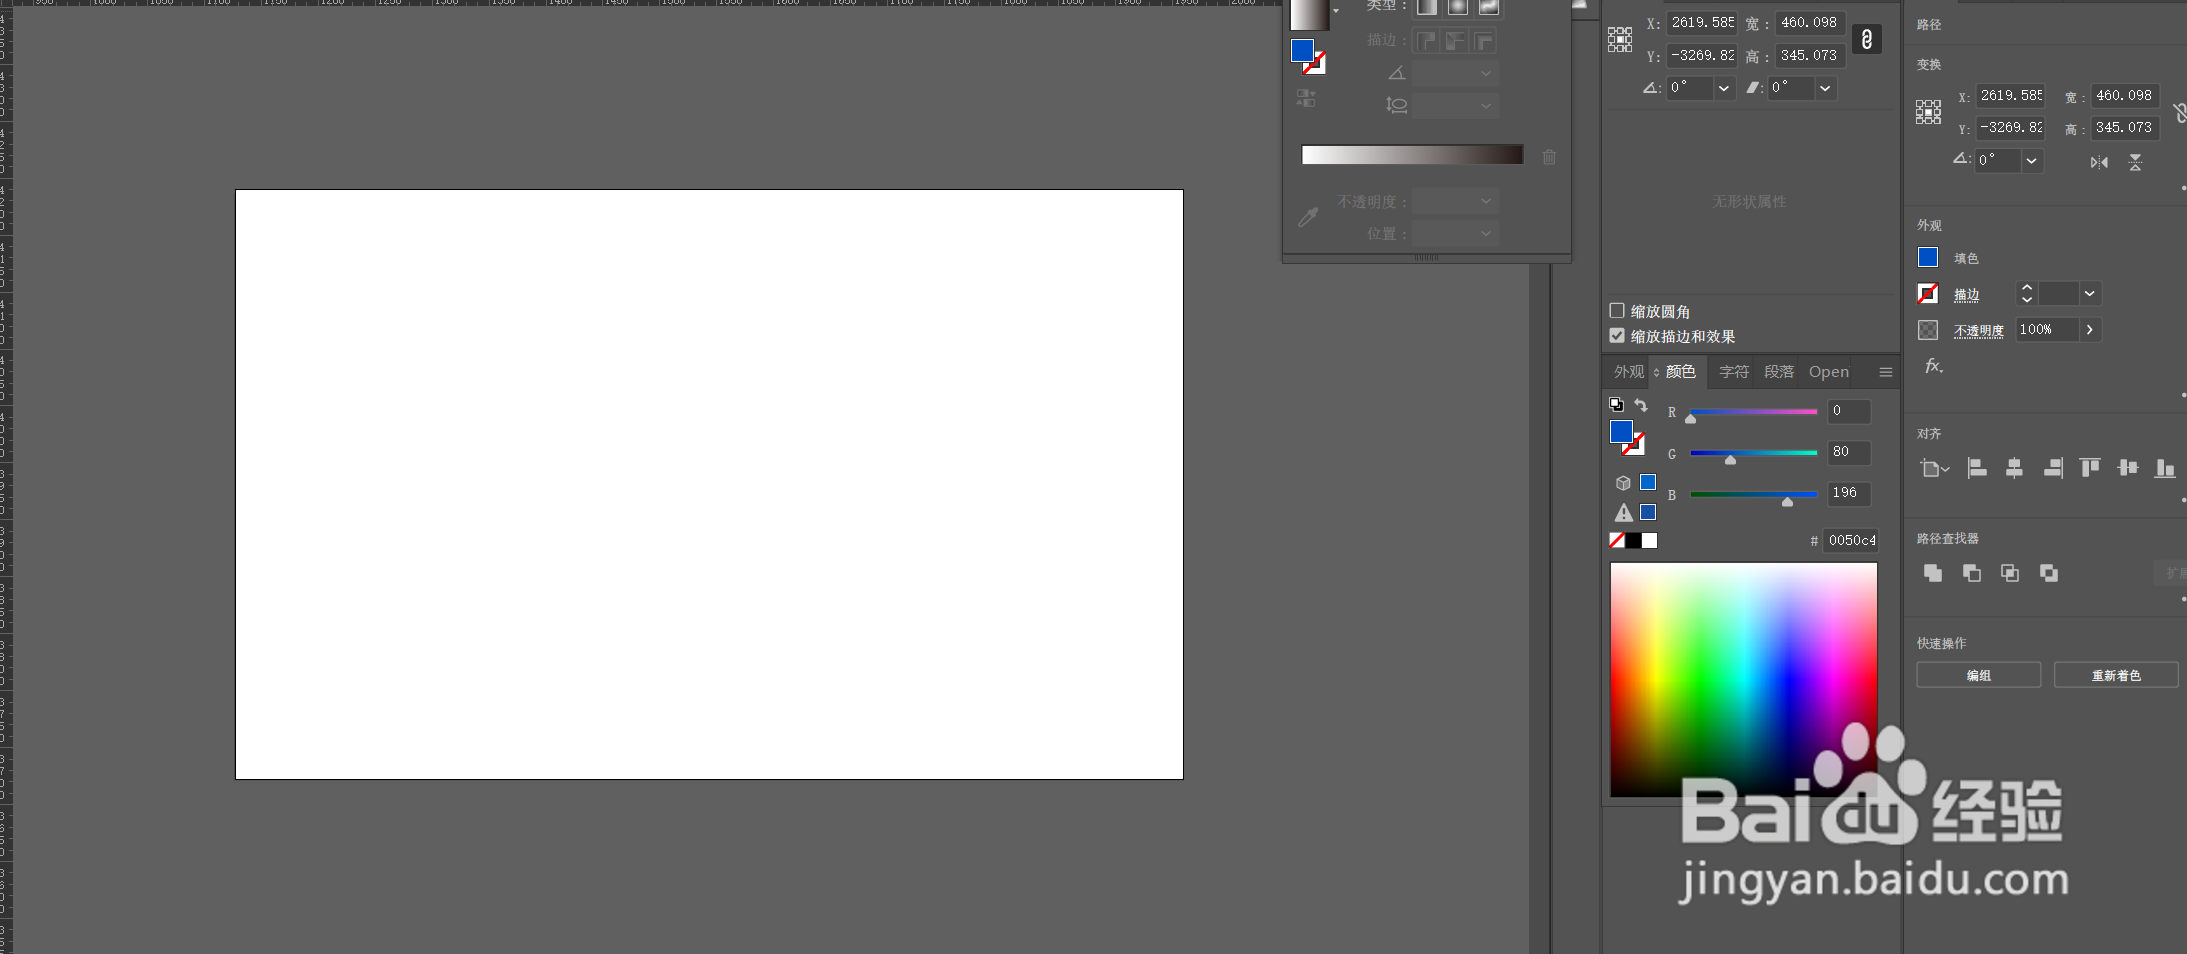This screenshot has width=2187, height=954.
Task: Click the Pathfinder Unite icon
Action: point(1933,573)
